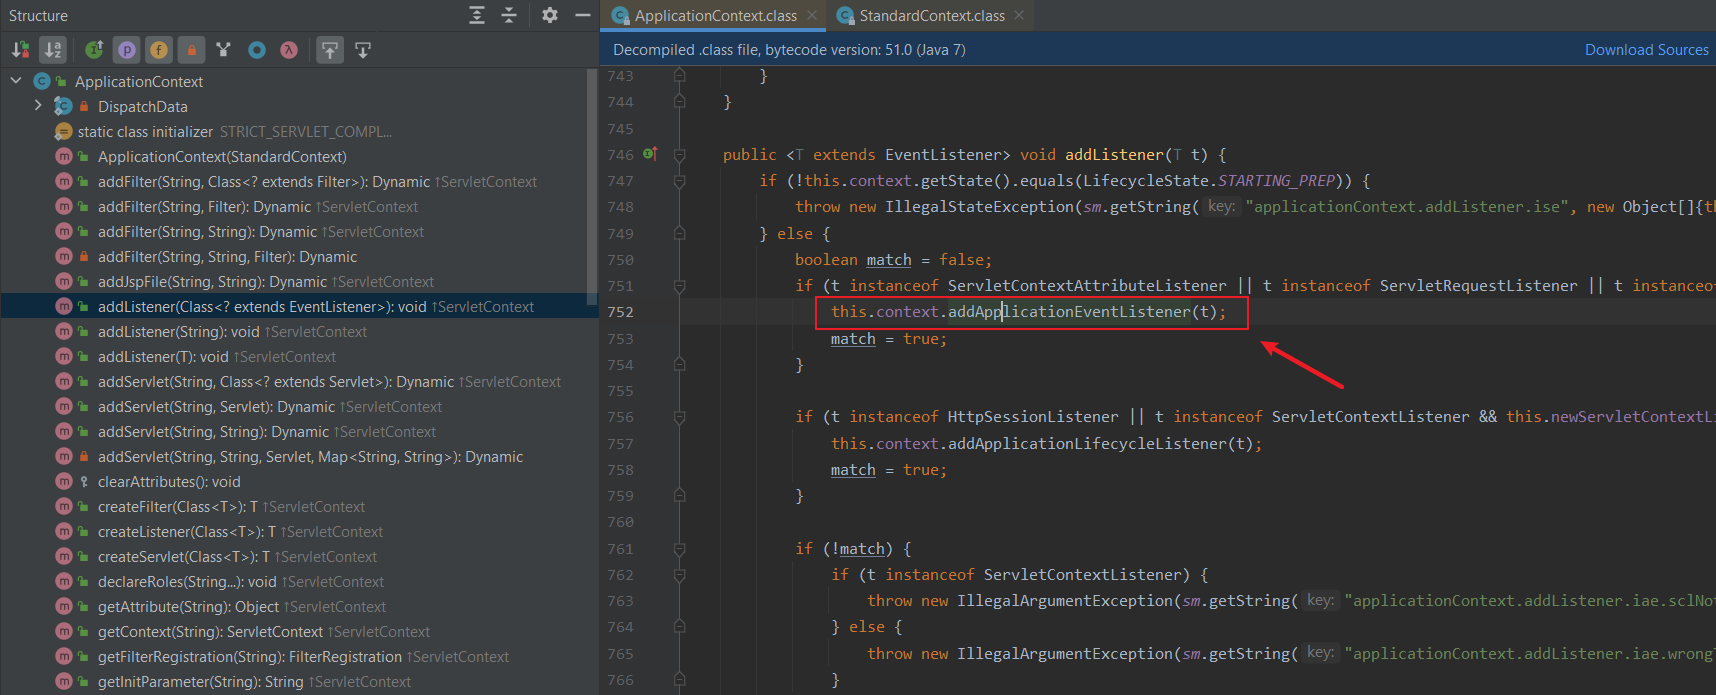Image resolution: width=1716 pixels, height=695 pixels.
Task: Select addFilter(String, Class<? extends Filter>) item
Action: pos(317,182)
